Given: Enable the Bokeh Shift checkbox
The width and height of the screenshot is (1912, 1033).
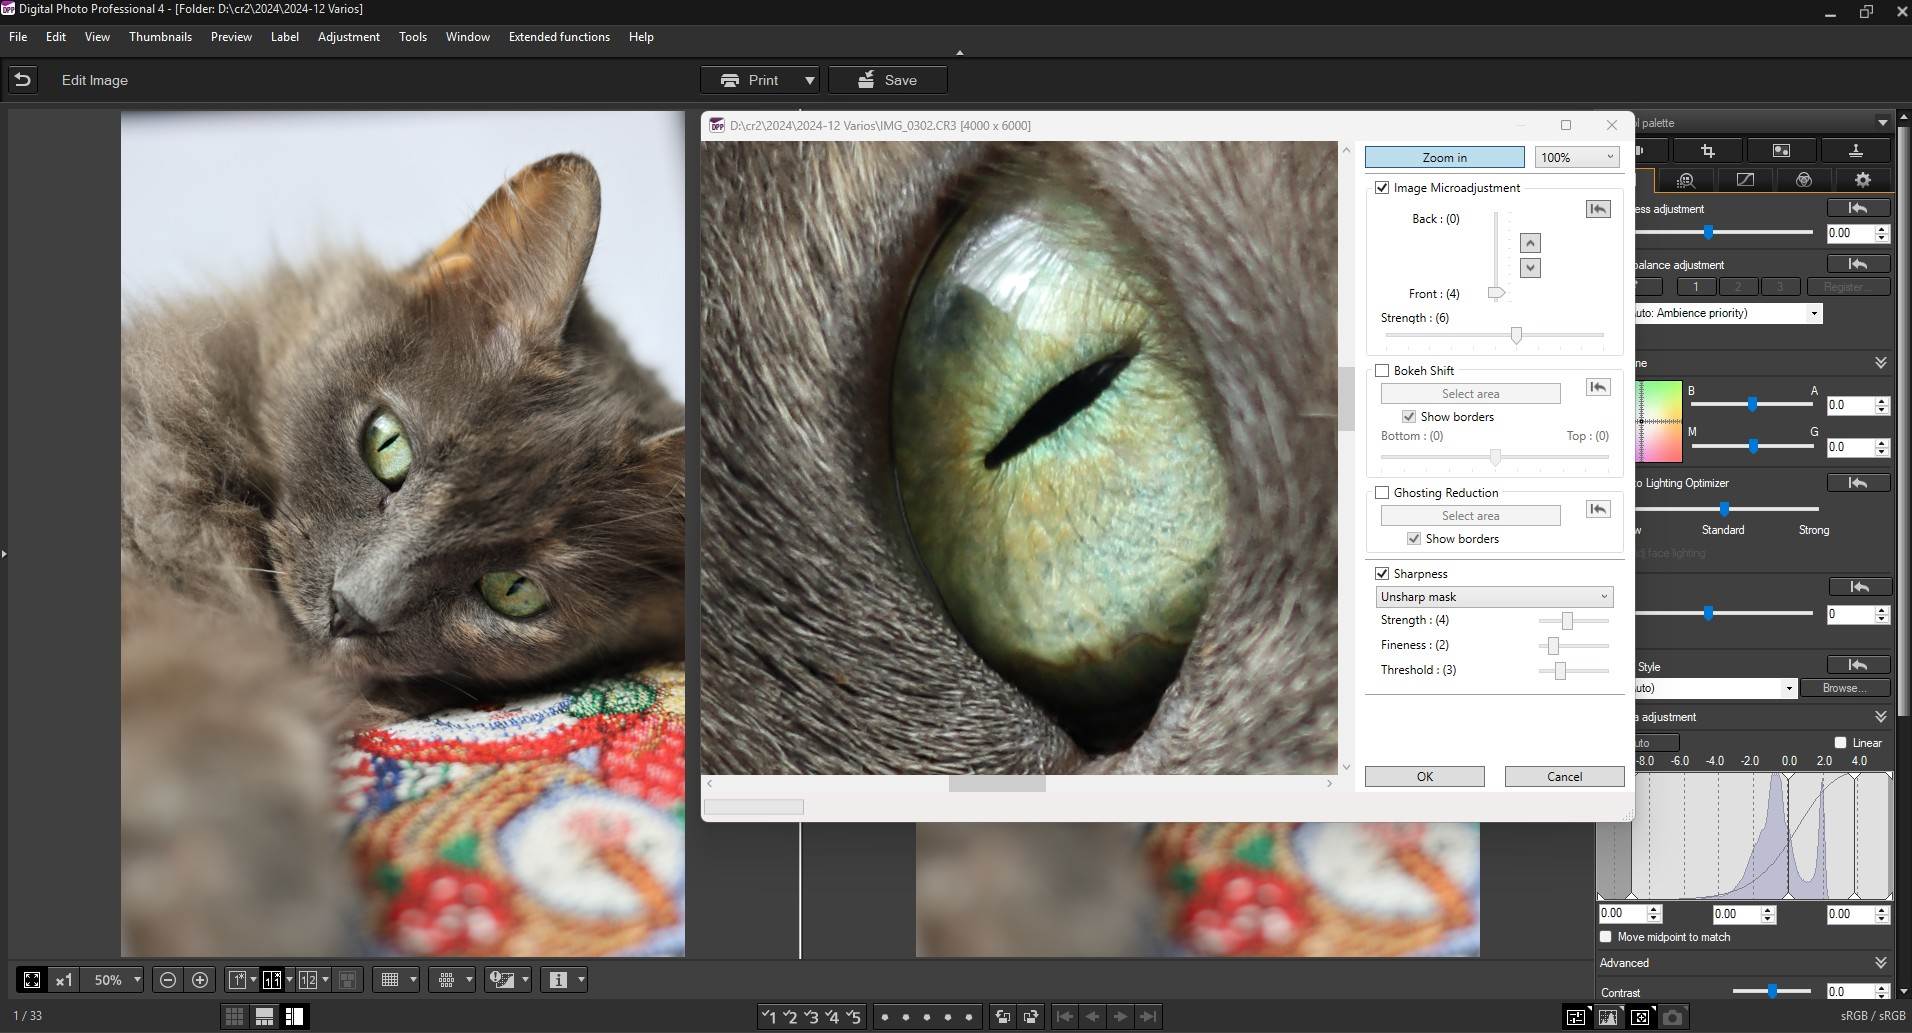Looking at the screenshot, I should pyautogui.click(x=1382, y=371).
